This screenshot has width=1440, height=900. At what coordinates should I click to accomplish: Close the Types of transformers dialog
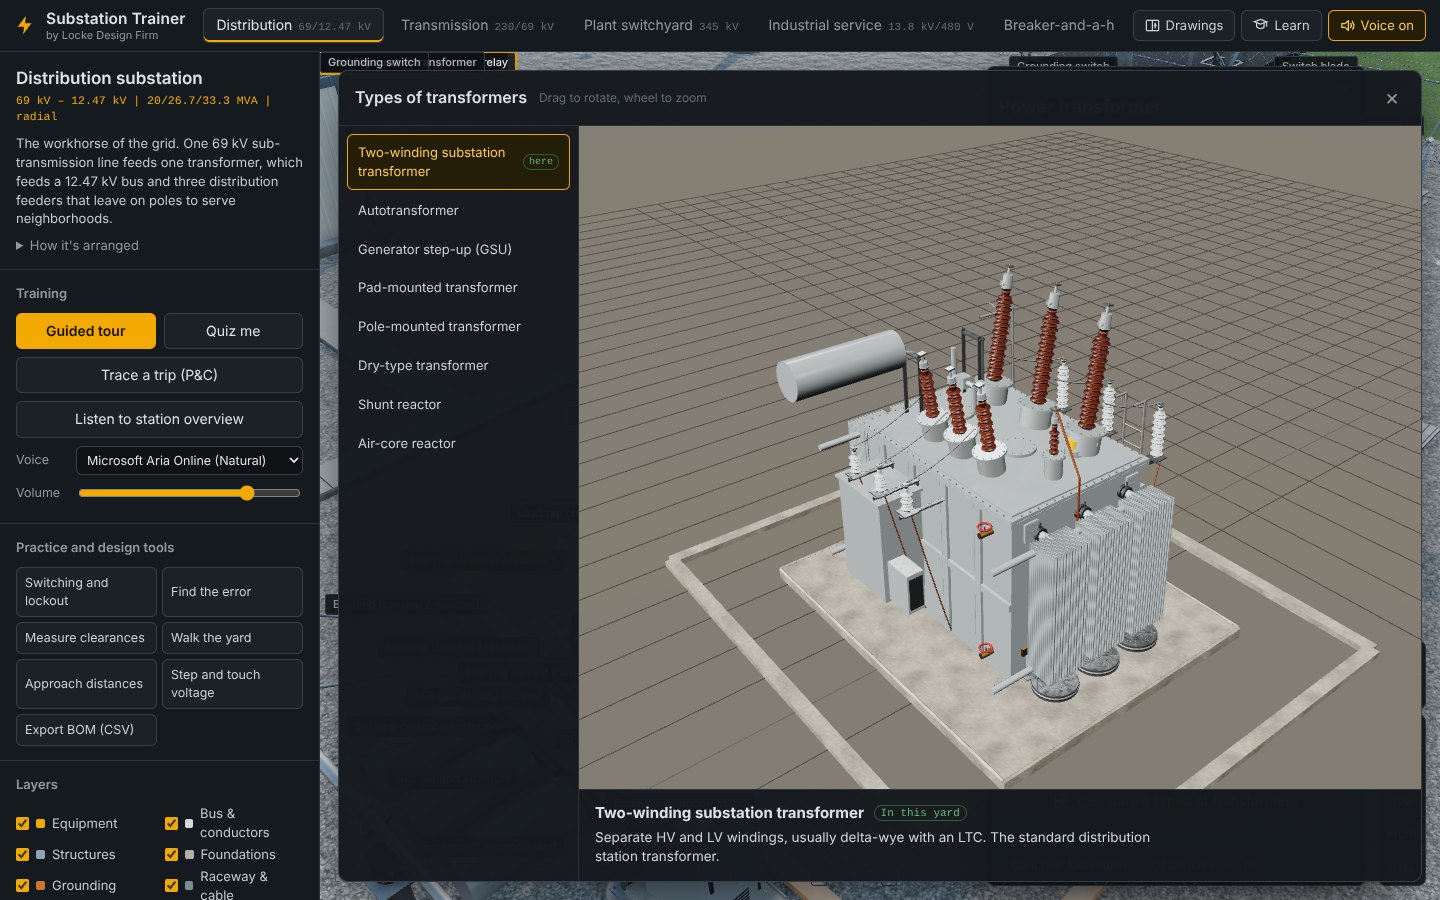coord(1392,98)
